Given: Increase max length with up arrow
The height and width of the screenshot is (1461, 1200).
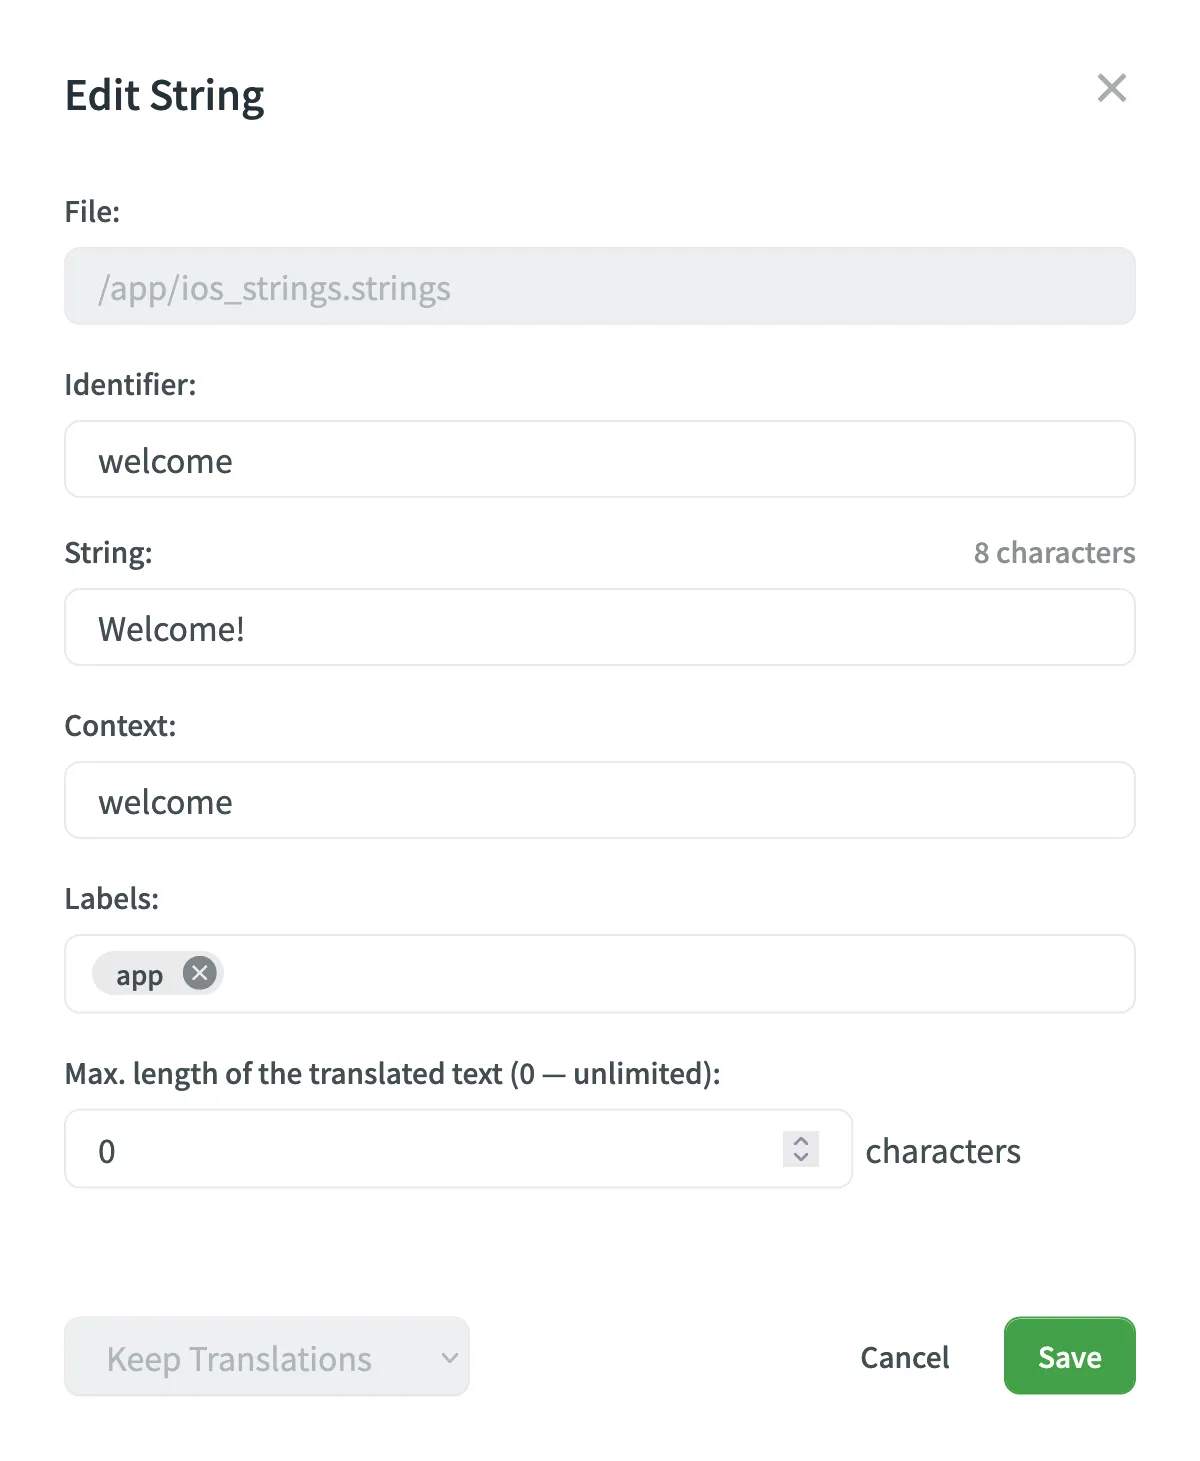Looking at the screenshot, I should pos(801,1140).
